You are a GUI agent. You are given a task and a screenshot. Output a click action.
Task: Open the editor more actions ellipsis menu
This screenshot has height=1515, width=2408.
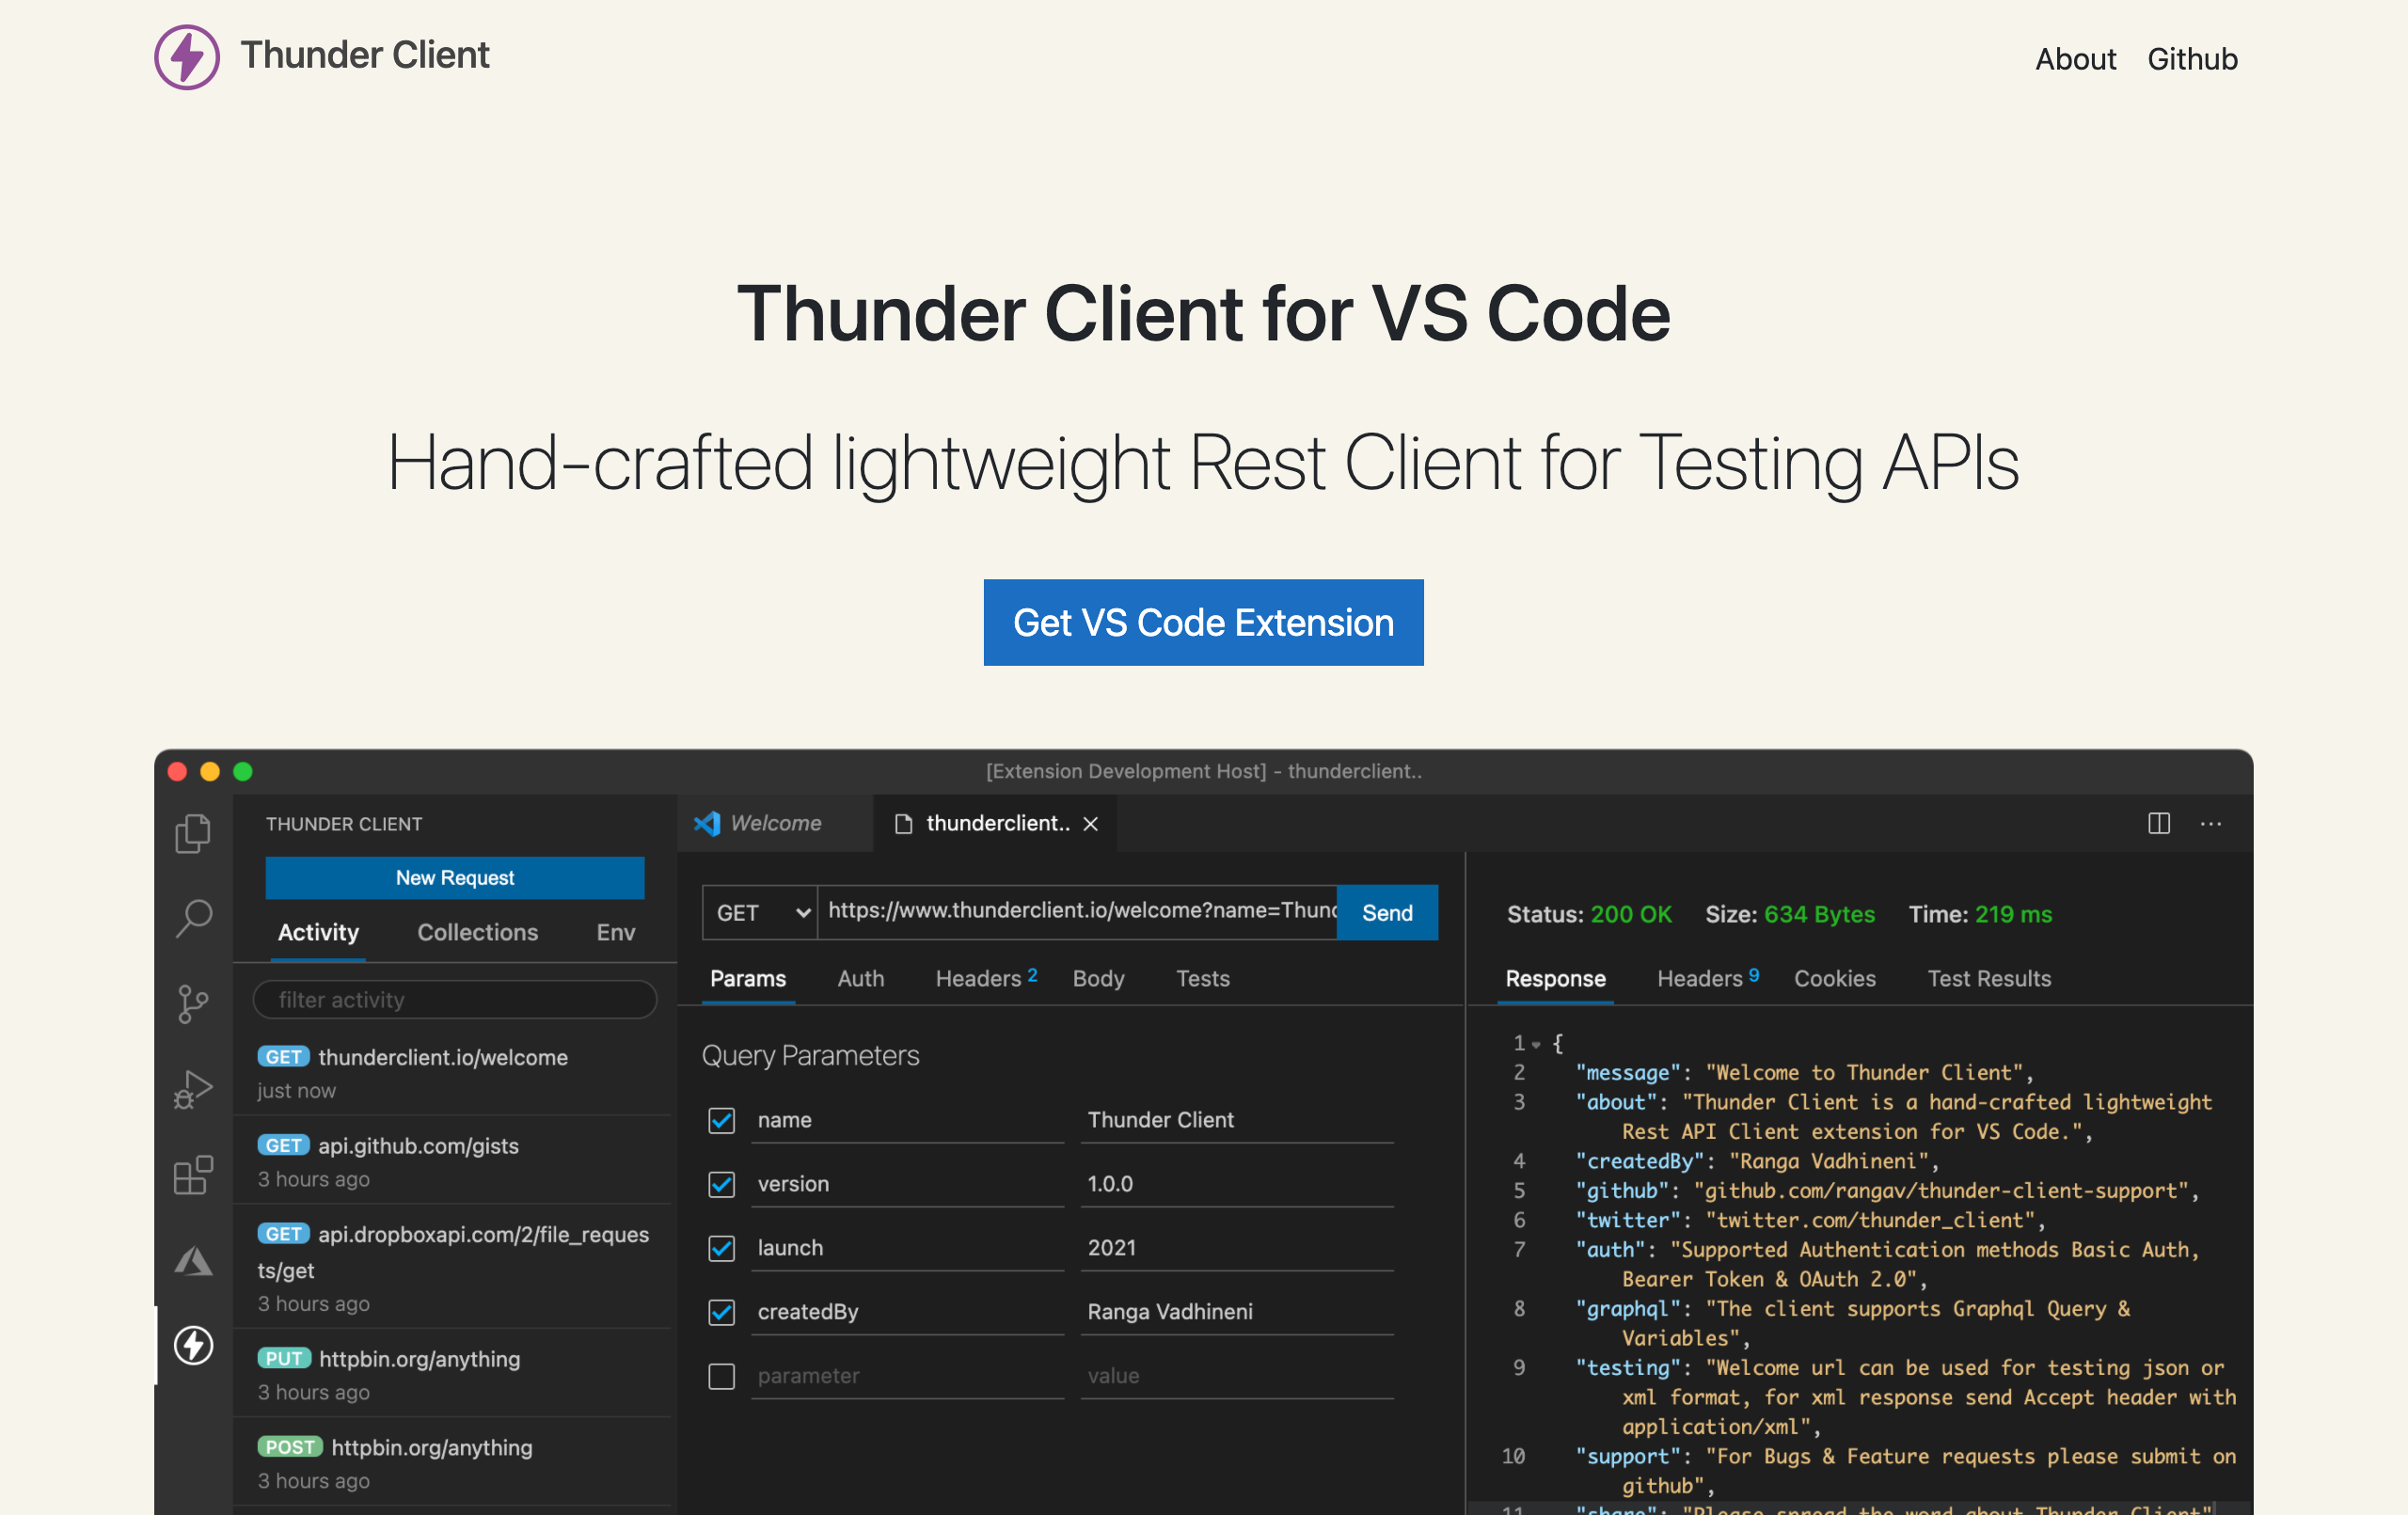pos(2211,823)
